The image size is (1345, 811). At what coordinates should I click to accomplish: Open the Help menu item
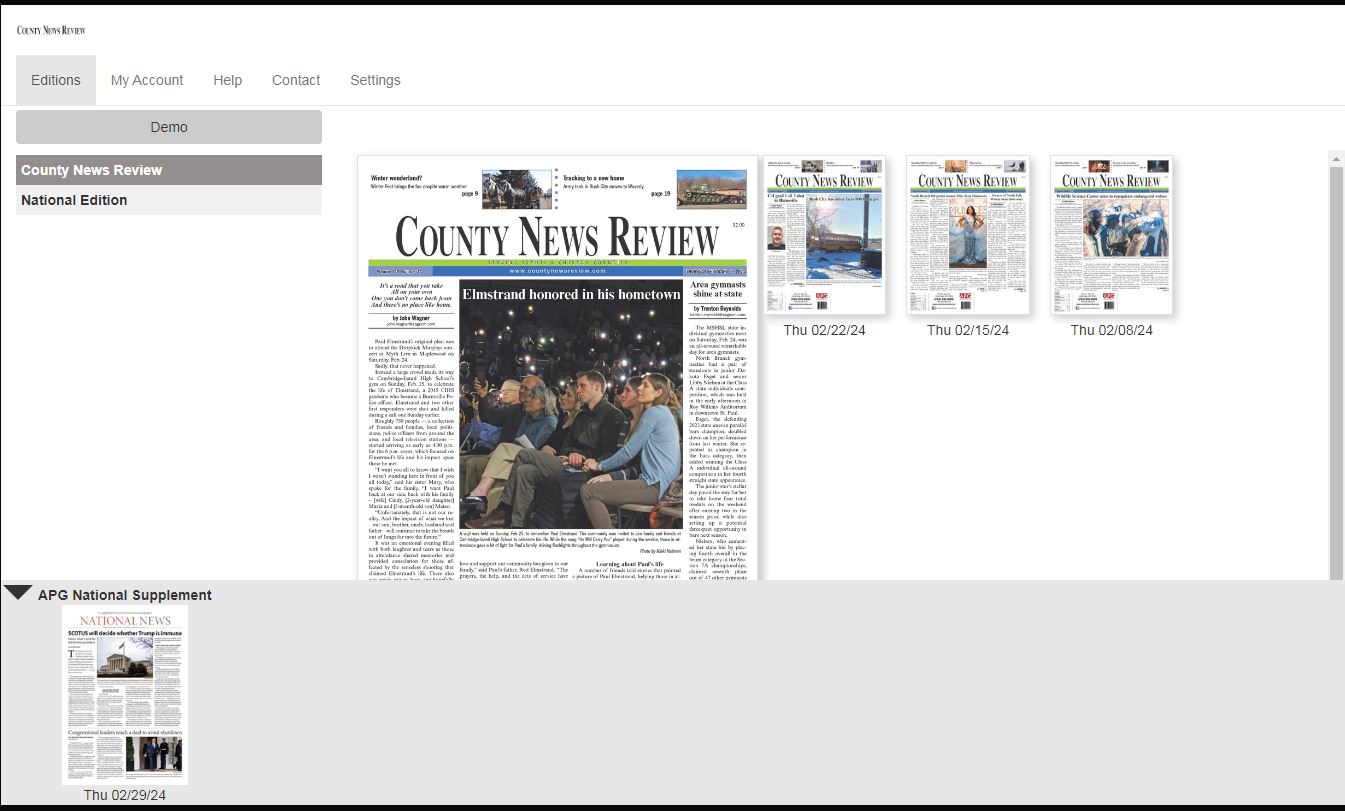point(227,80)
